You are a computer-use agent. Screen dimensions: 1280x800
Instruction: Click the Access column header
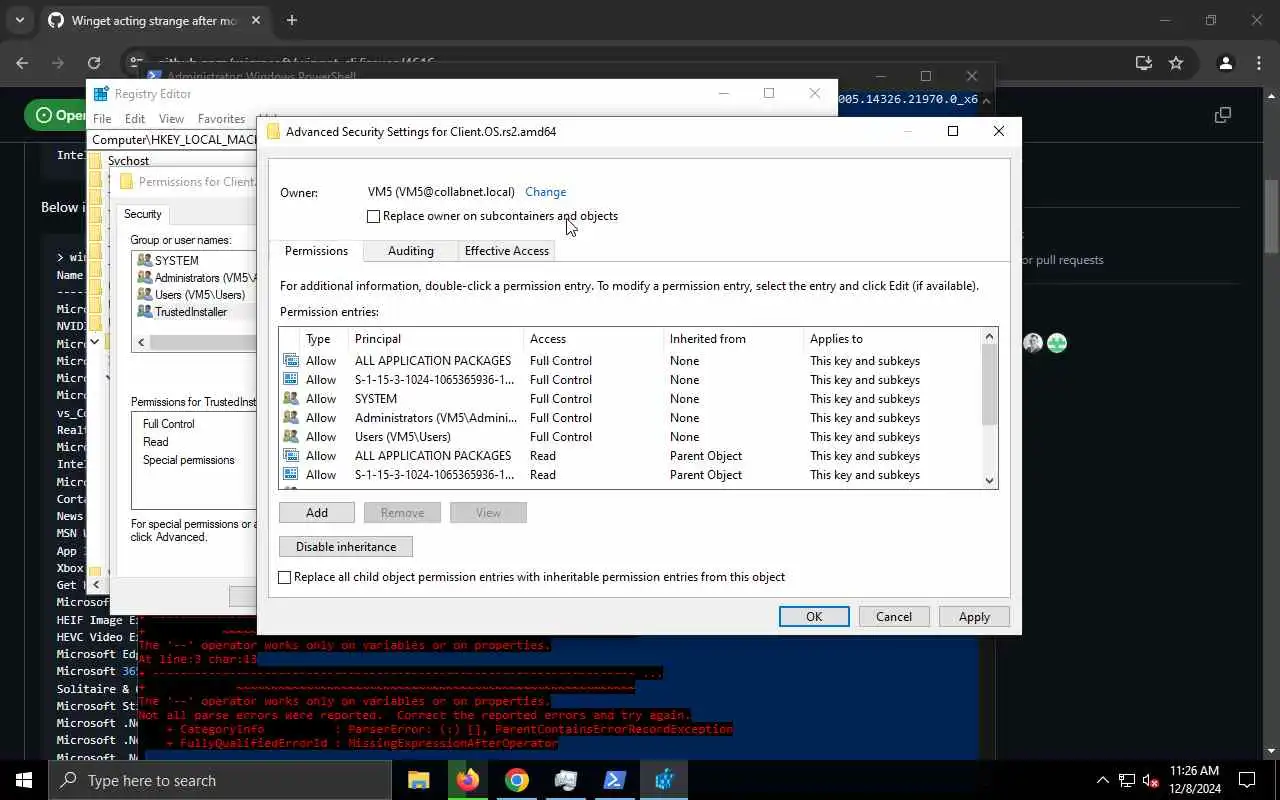[x=594, y=339]
